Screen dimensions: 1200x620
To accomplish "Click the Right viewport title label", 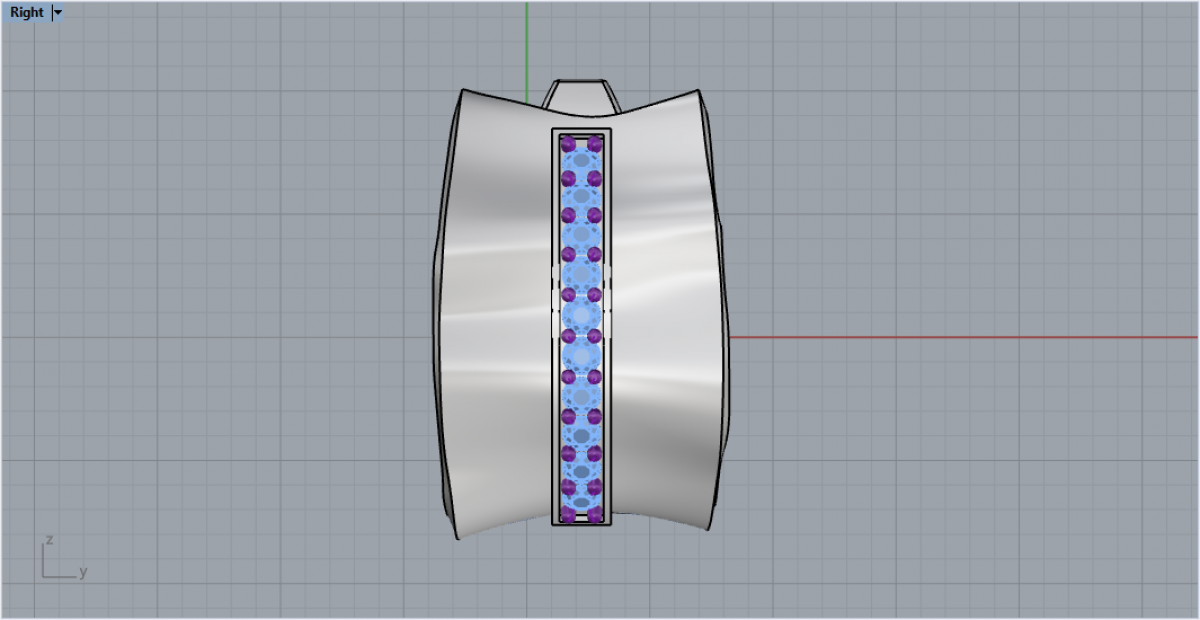I will [27, 12].
